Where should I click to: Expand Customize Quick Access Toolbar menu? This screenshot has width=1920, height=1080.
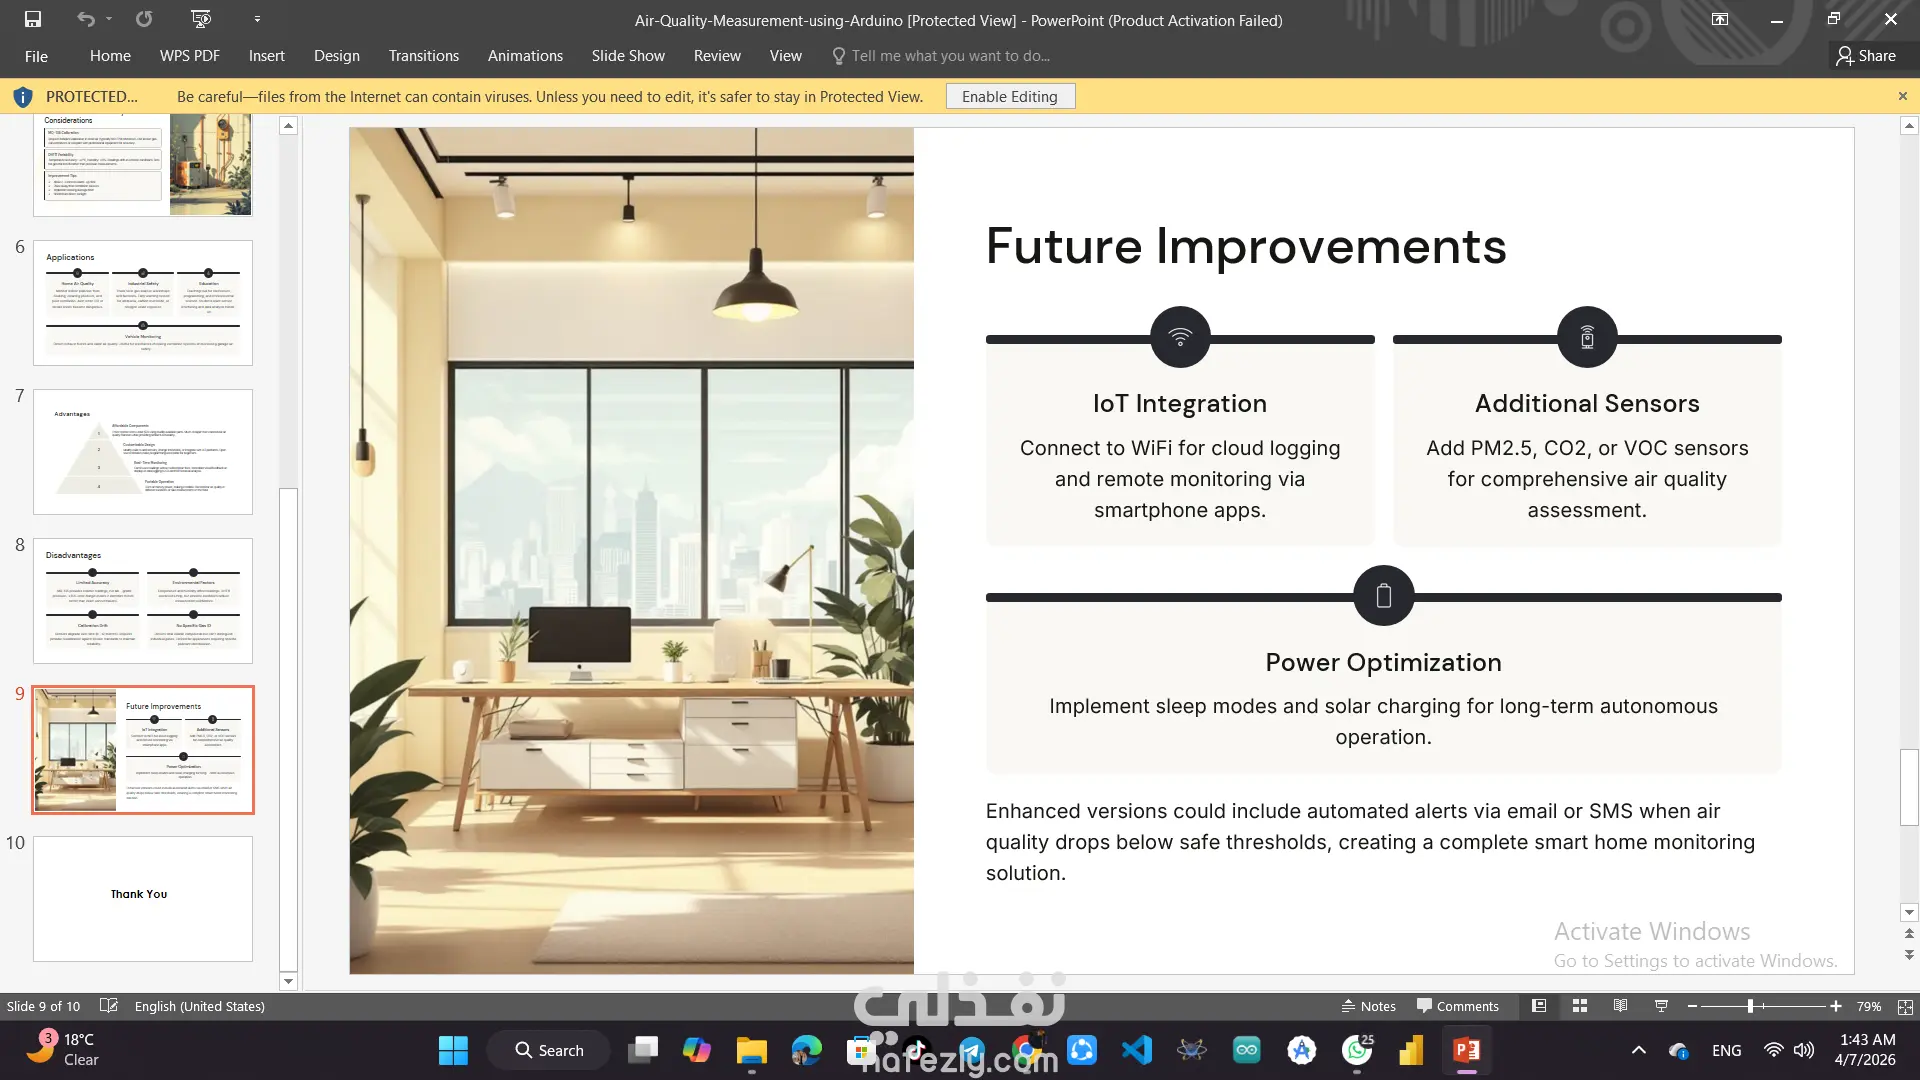[x=257, y=19]
